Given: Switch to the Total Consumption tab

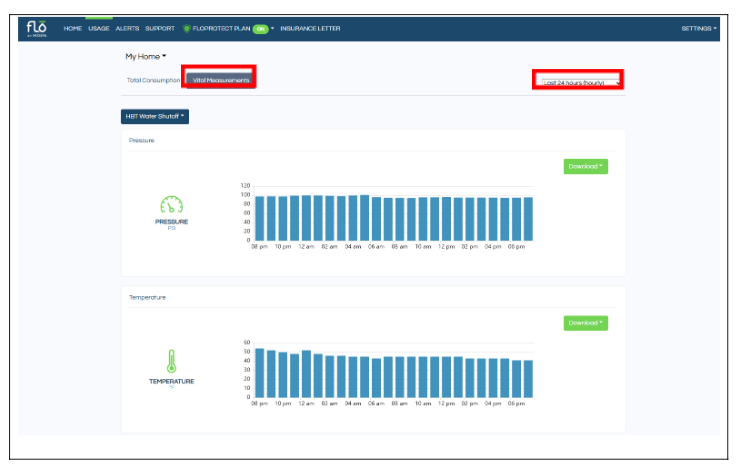Looking at the screenshot, I should click(153, 80).
